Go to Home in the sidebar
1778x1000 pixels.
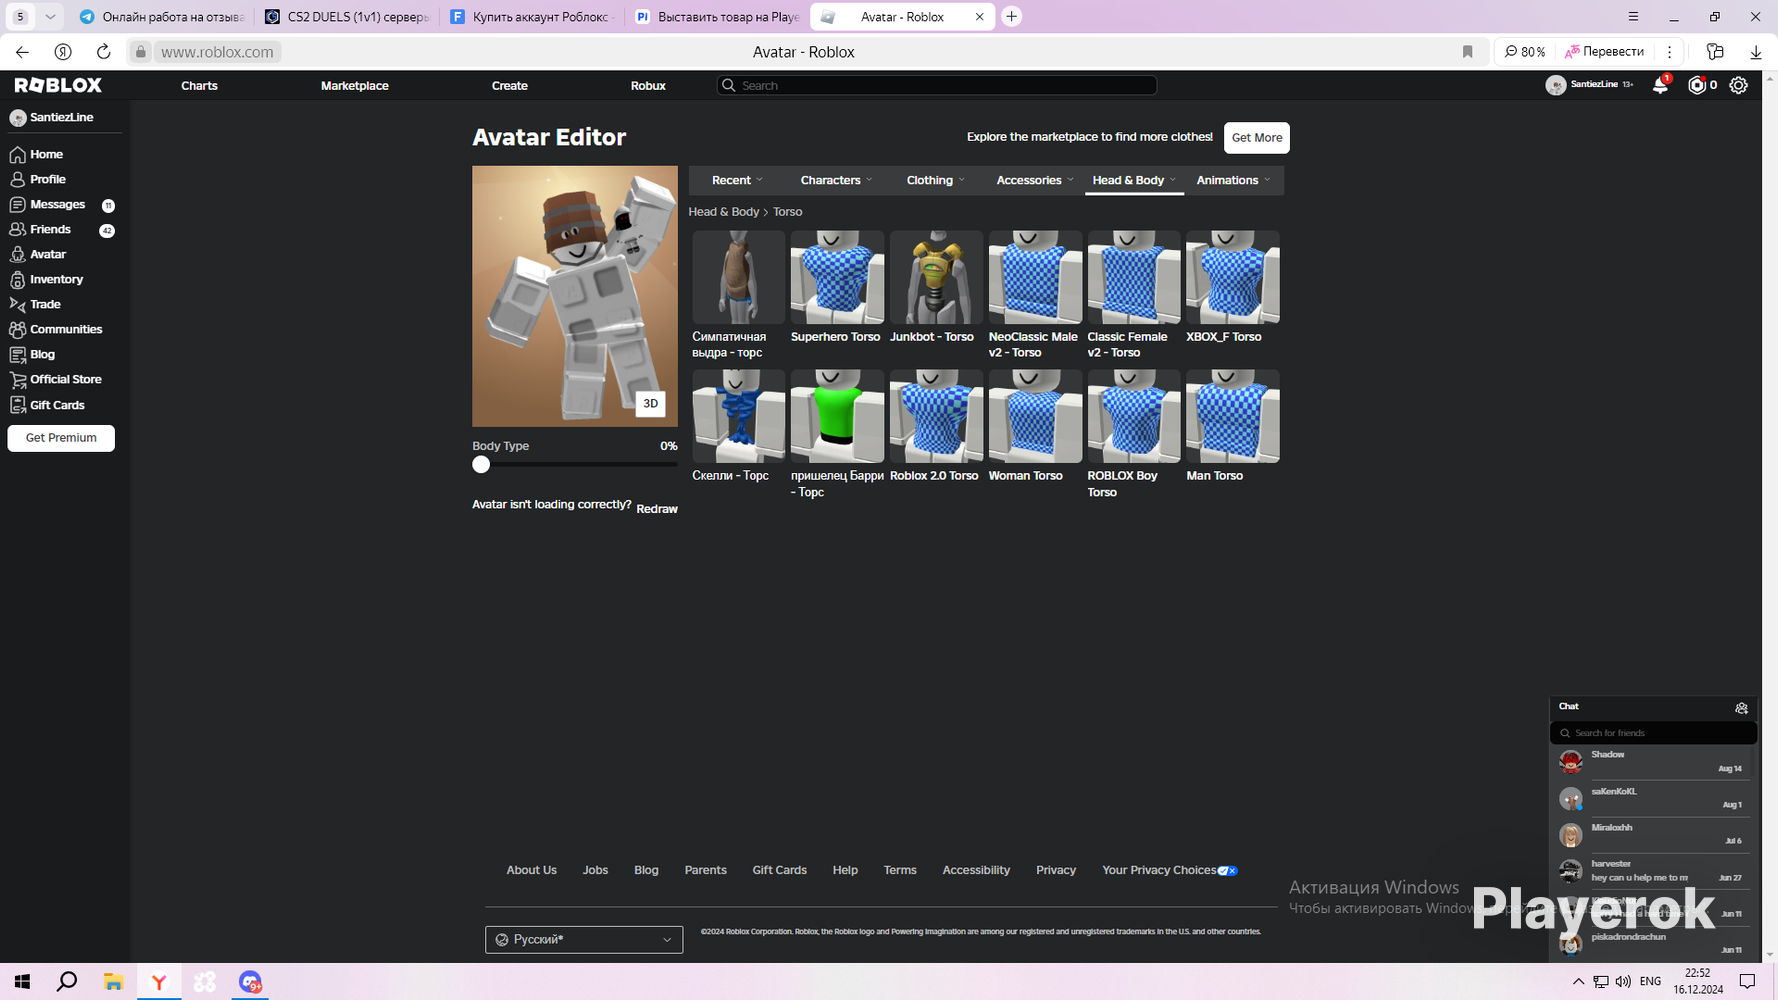46,154
